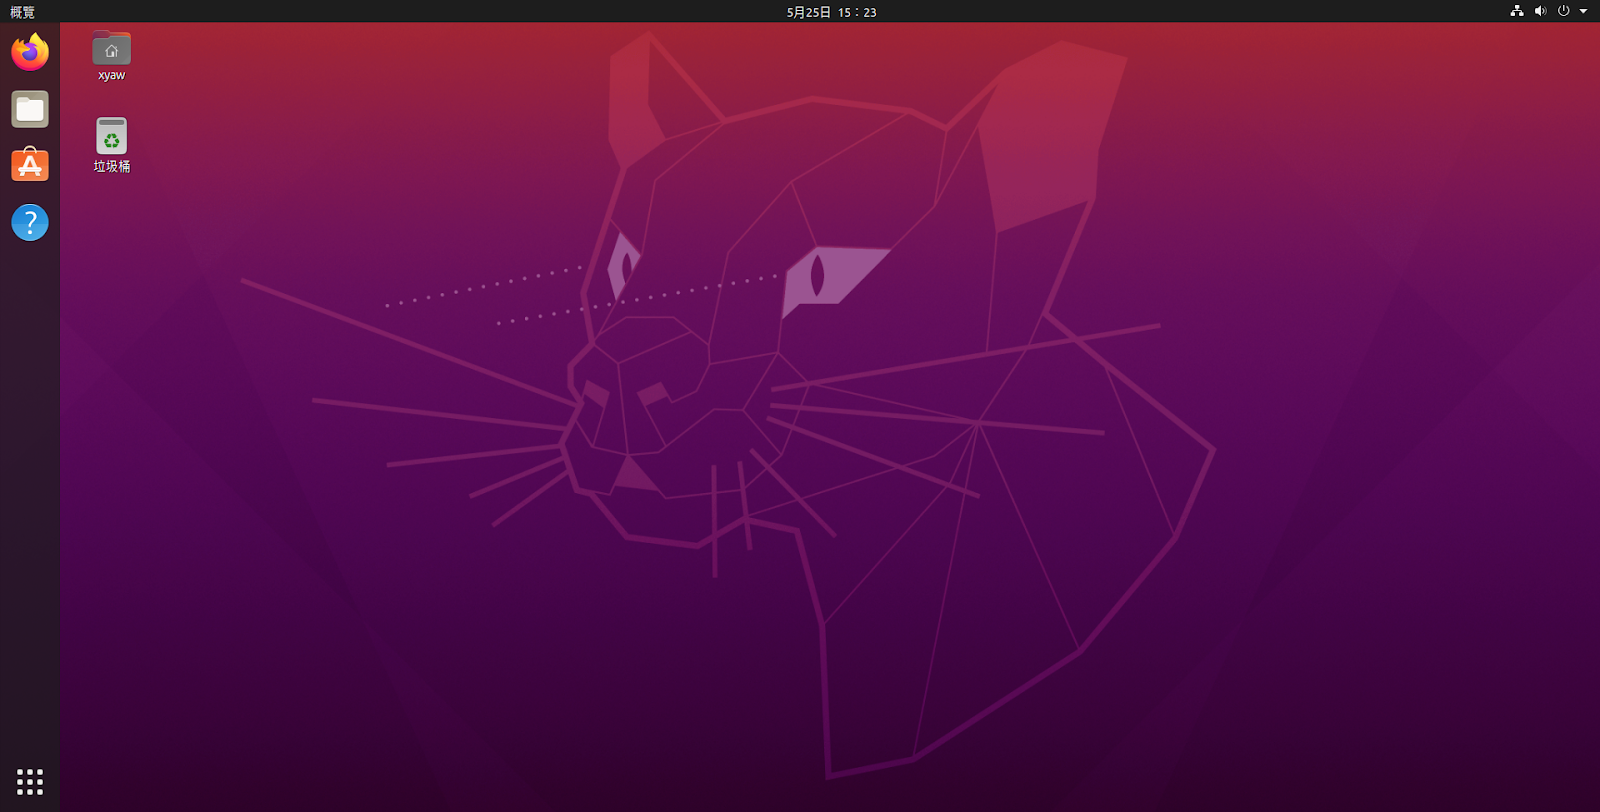The height and width of the screenshot is (812, 1600).
Task: Open Firefox from the dock
Action: pos(30,52)
